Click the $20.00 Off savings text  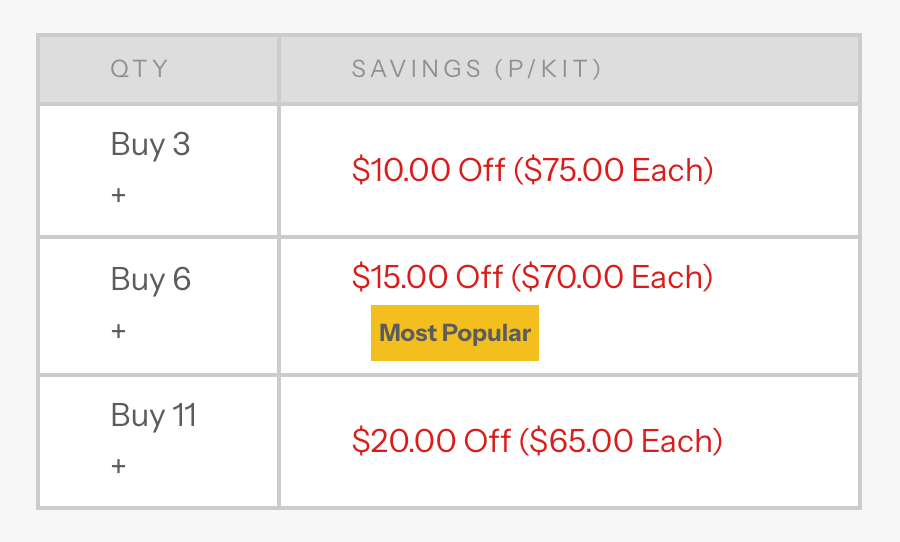[431, 441]
